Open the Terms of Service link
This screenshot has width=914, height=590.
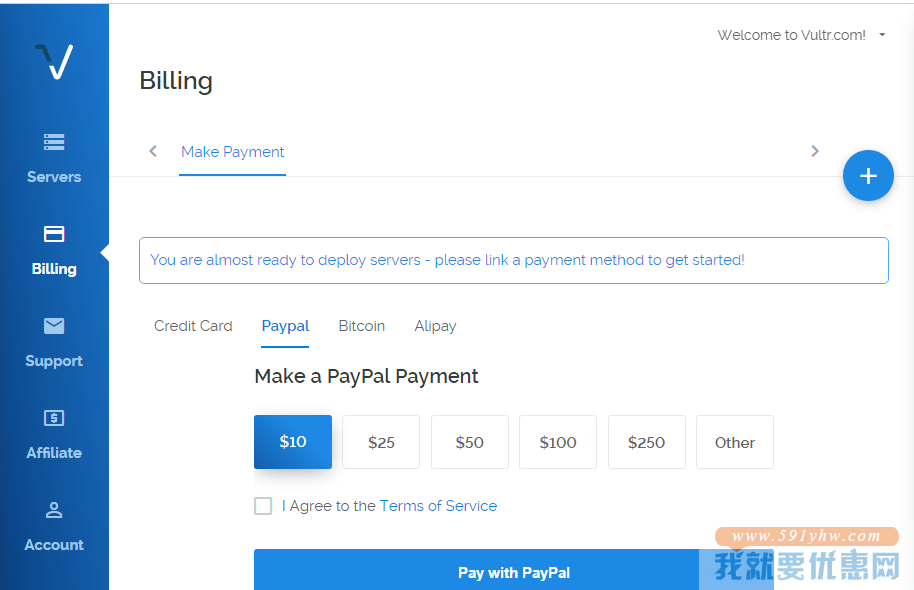[x=438, y=506]
